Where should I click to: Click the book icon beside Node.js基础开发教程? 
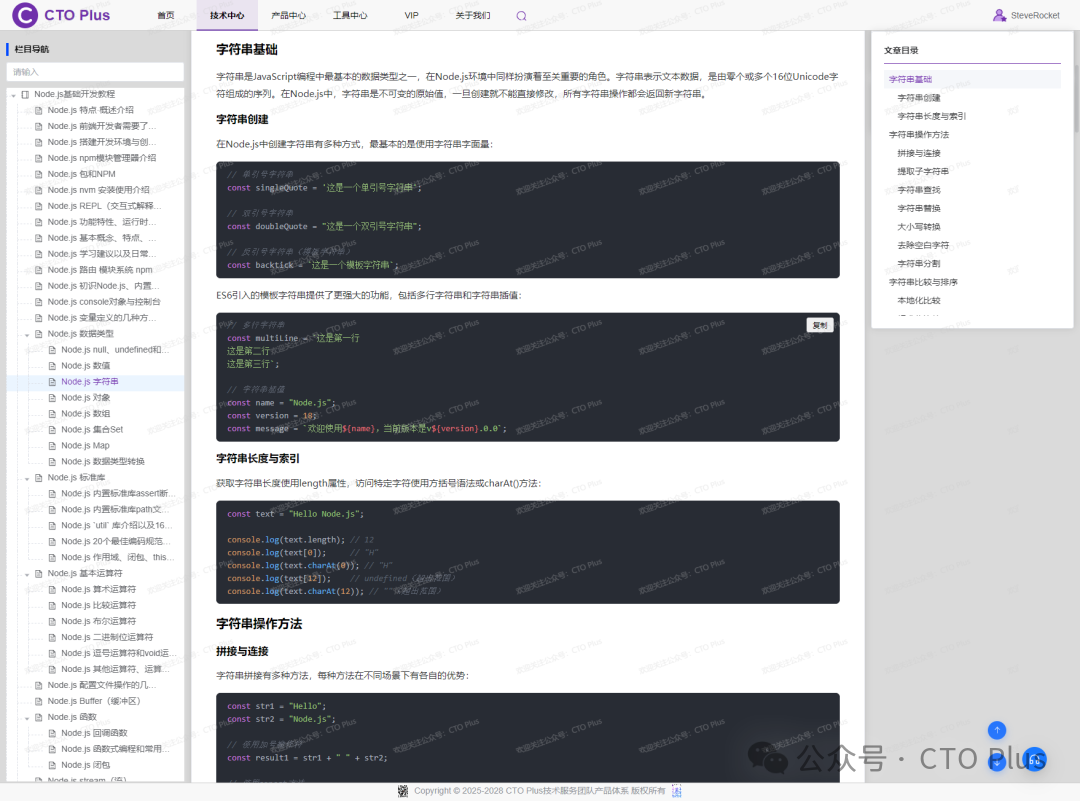[25, 94]
